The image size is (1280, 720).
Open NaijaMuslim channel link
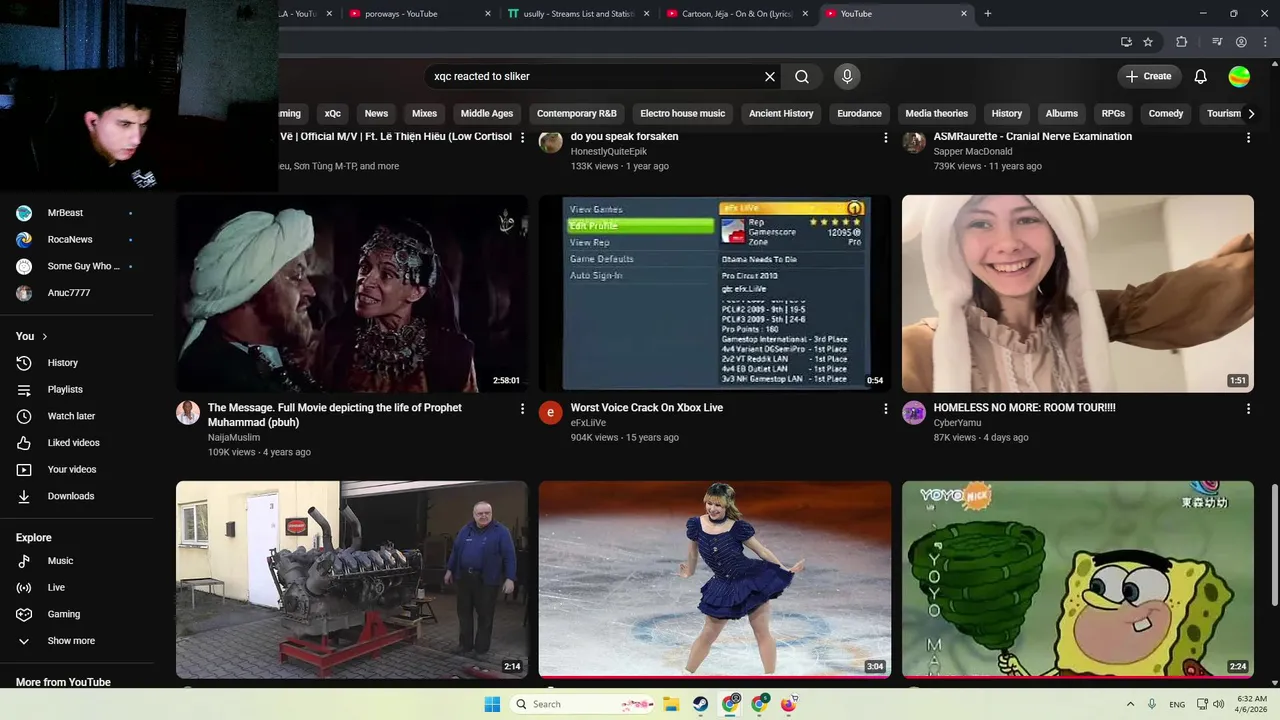[x=234, y=437]
